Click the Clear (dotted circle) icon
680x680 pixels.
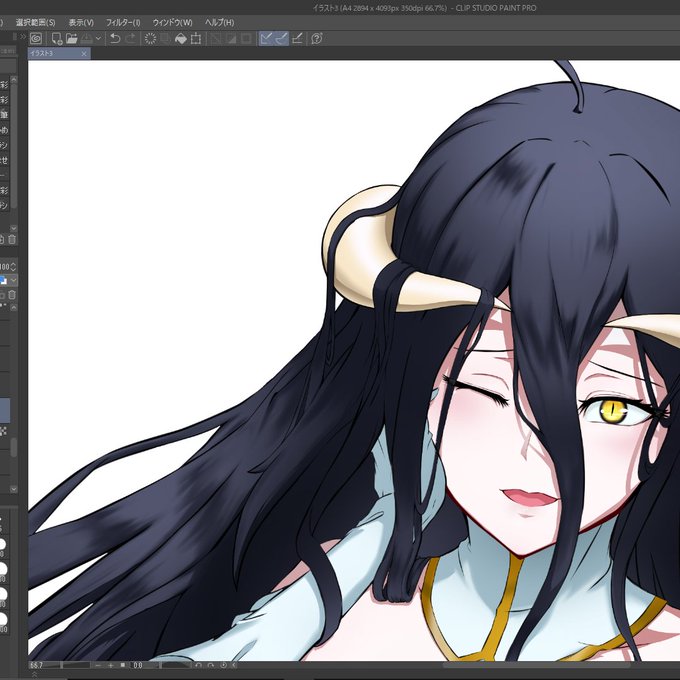150,39
